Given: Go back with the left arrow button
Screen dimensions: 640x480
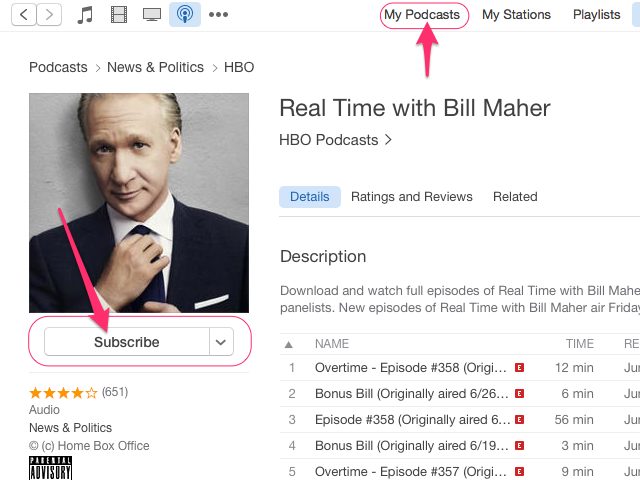Looking at the screenshot, I should click(x=24, y=15).
